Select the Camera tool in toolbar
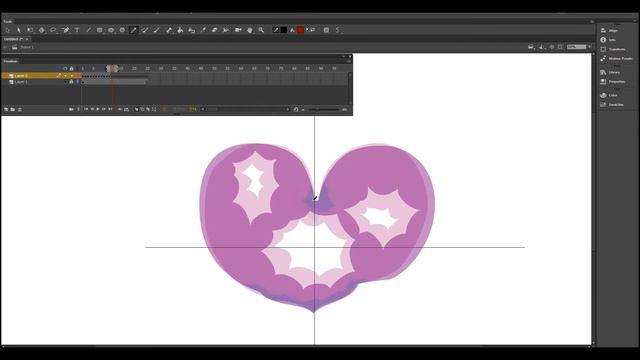Viewport: 640px width, 360px height. pyautogui.click(x=238, y=30)
